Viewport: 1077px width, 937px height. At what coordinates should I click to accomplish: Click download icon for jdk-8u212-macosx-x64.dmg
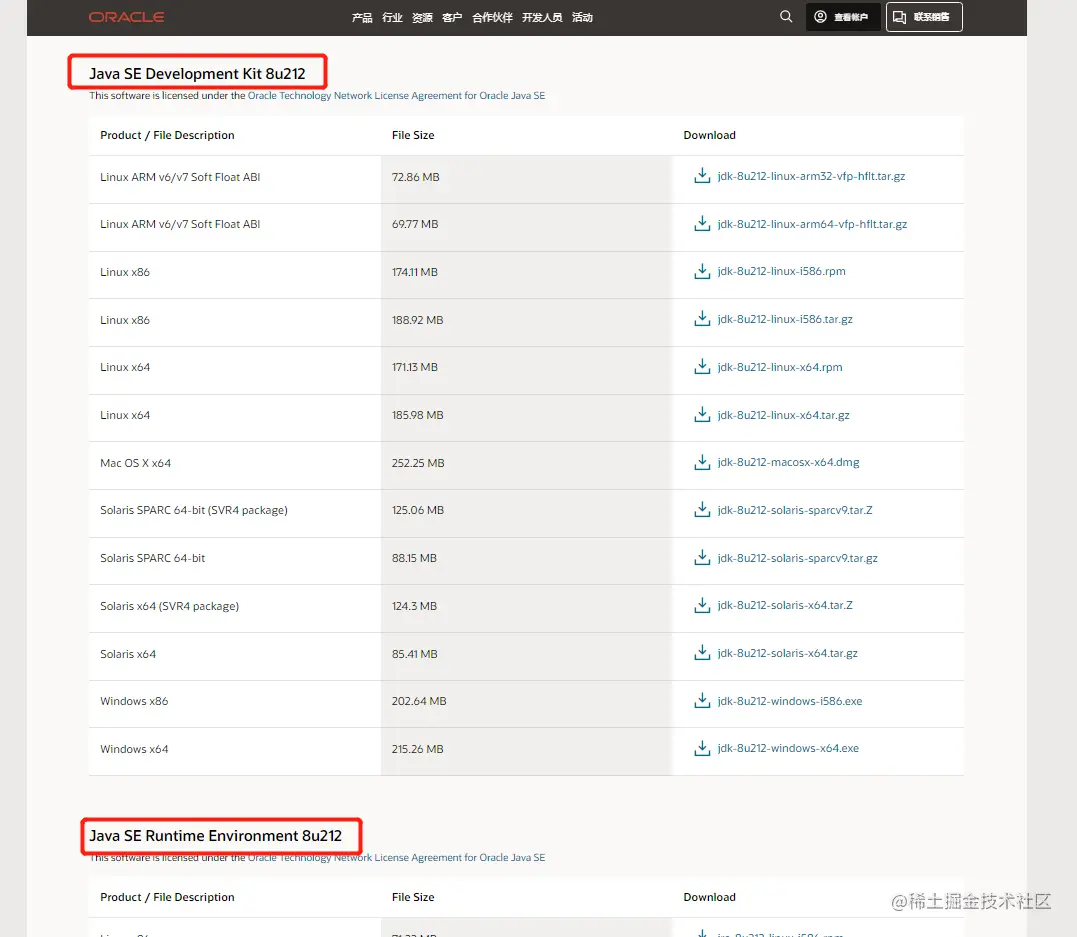point(702,462)
